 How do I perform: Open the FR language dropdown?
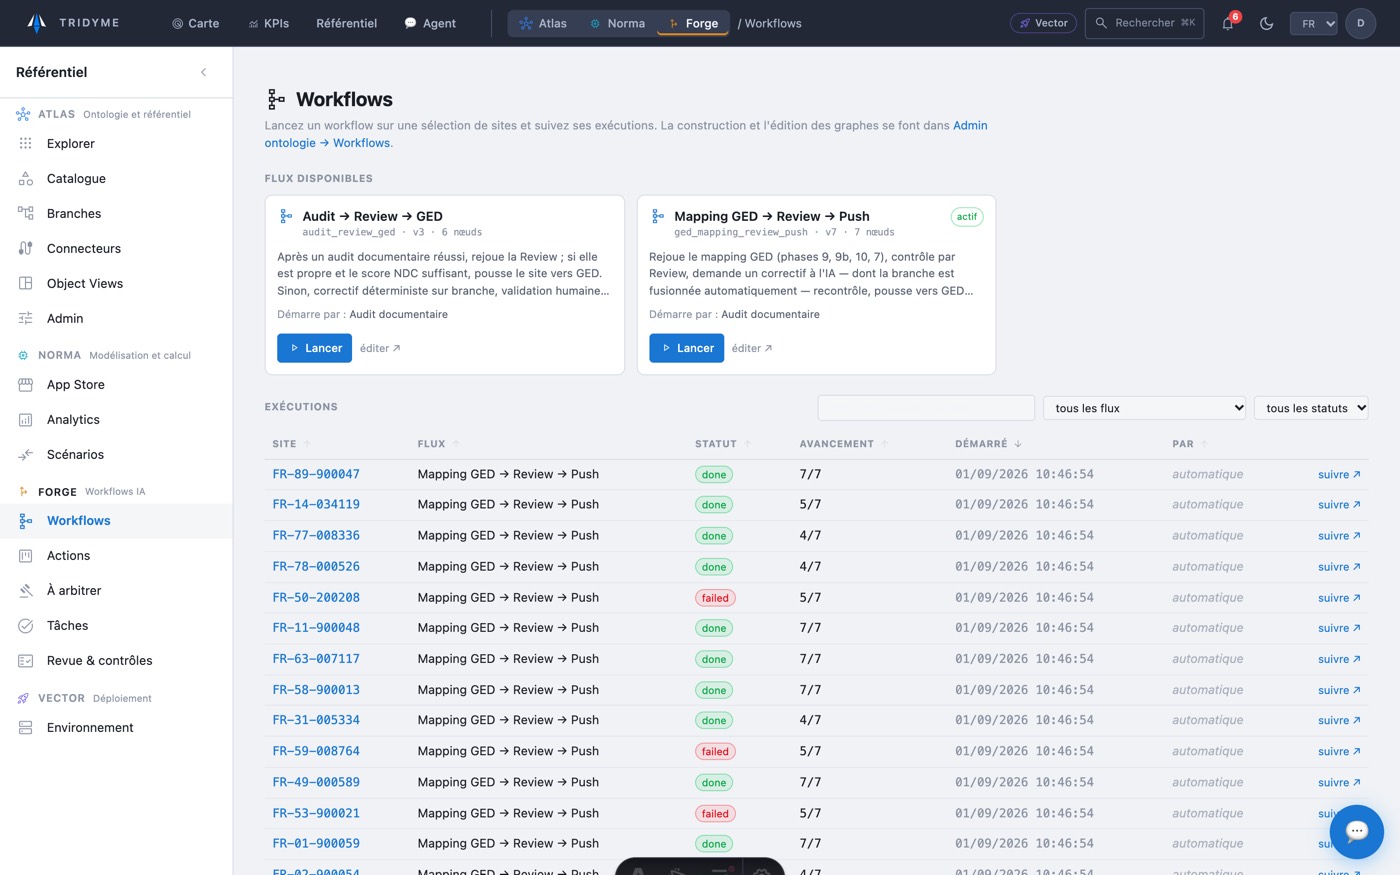(x=1313, y=23)
